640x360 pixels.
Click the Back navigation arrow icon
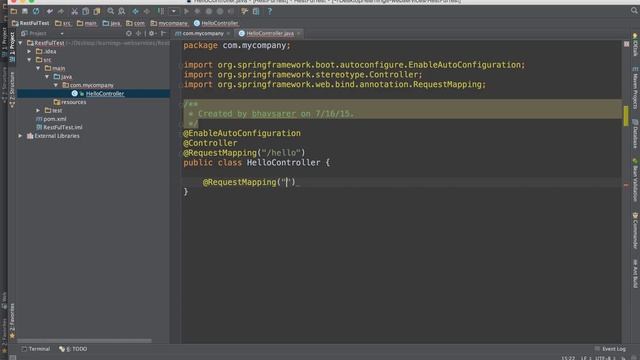point(136,11)
